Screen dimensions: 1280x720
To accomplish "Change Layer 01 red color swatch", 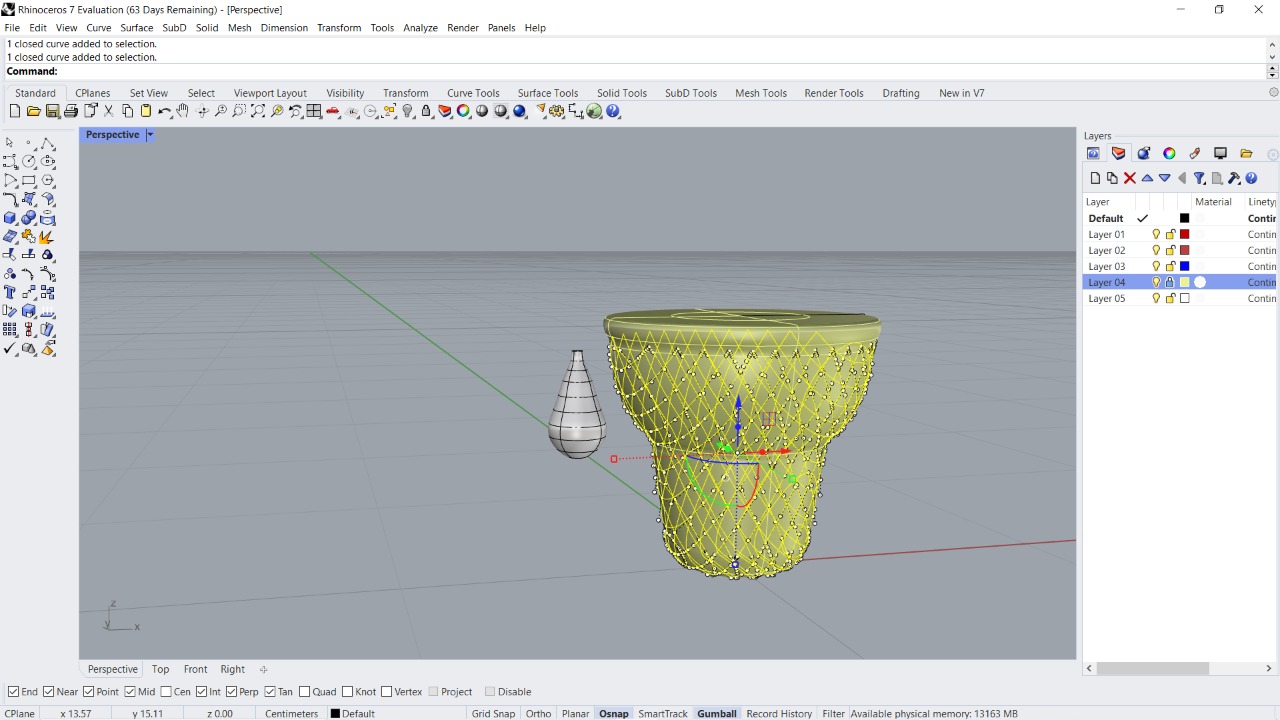I will (x=1185, y=234).
